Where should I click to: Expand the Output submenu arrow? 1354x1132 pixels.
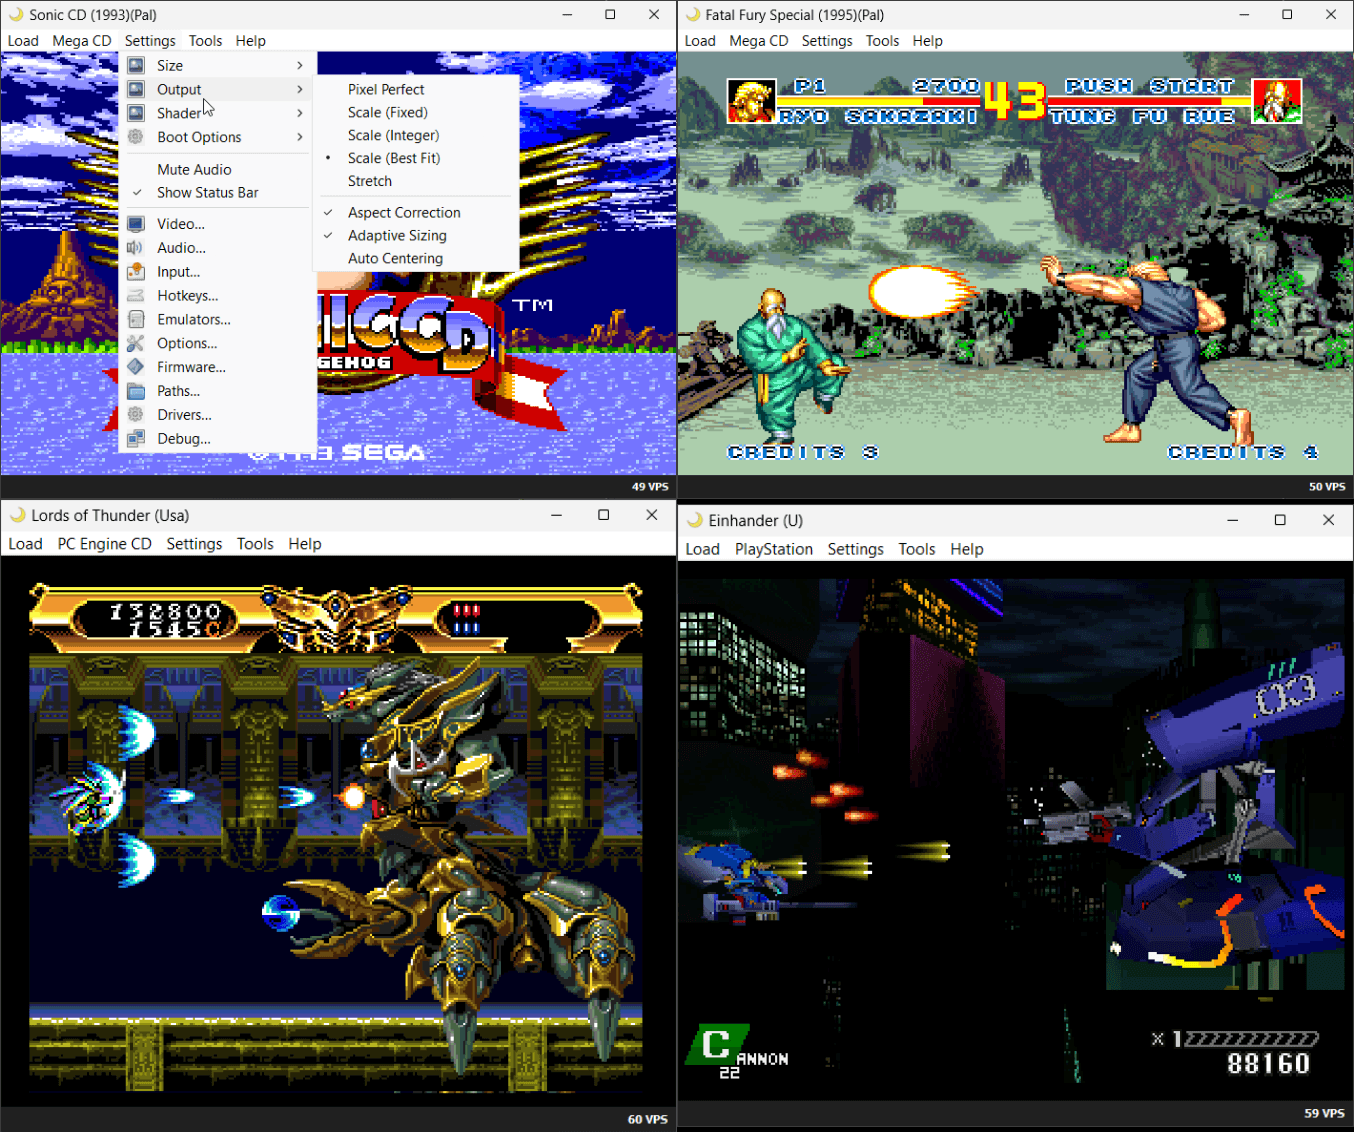coord(300,89)
